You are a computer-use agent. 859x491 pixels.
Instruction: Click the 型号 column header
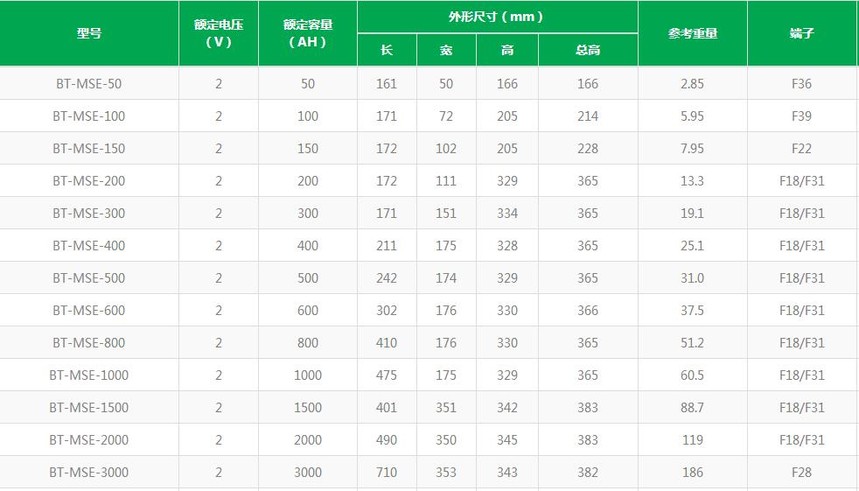click(89, 33)
